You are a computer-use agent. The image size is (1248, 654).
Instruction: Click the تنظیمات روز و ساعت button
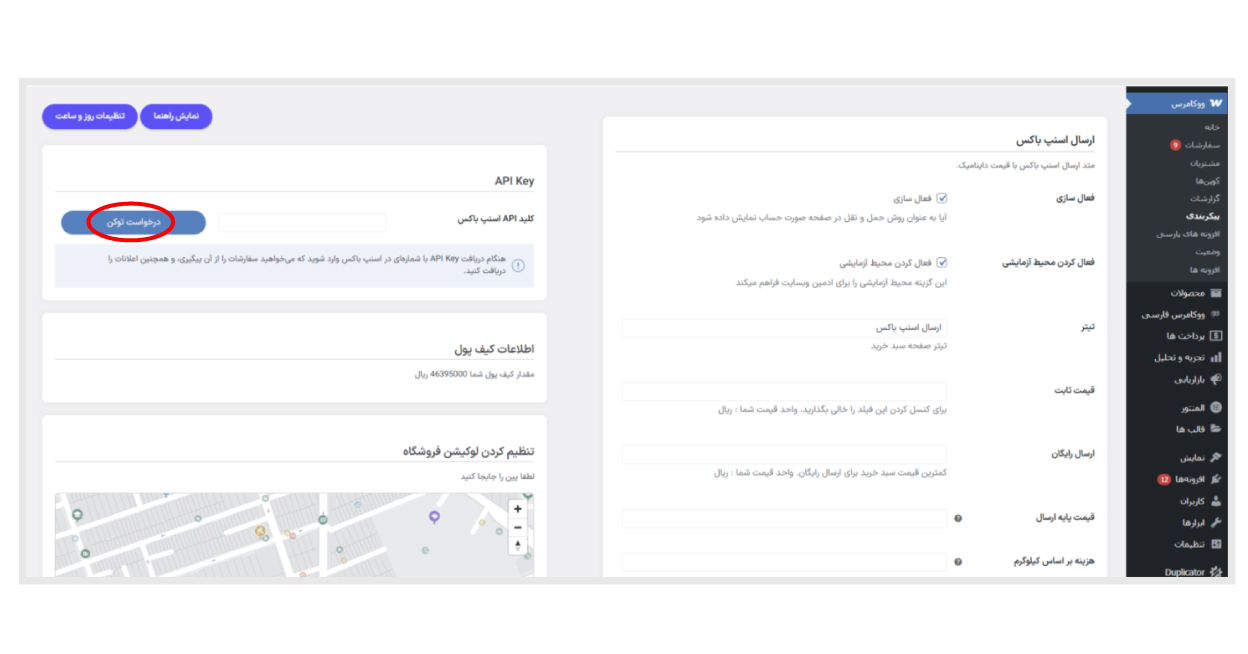[90, 117]
